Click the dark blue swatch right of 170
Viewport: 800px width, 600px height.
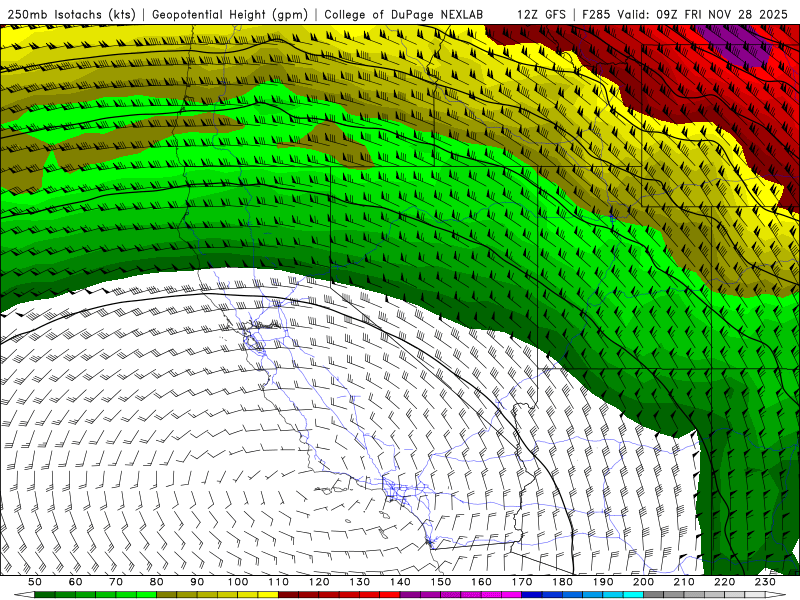[532, 594]
